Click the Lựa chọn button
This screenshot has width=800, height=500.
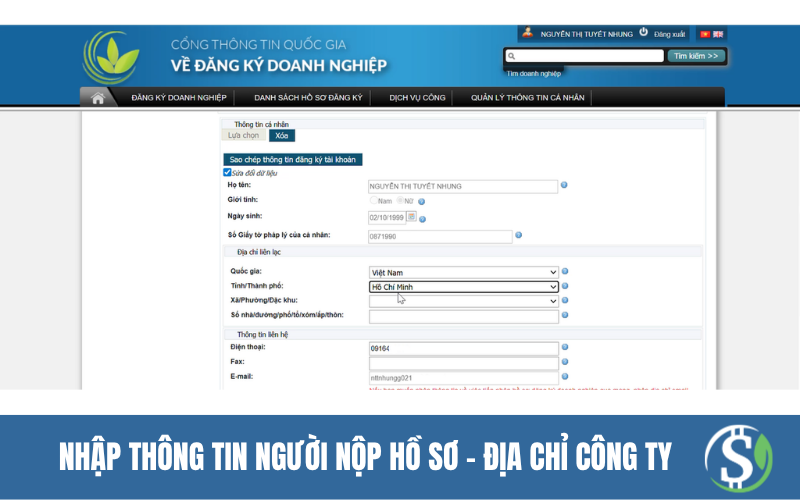point(243,135)
